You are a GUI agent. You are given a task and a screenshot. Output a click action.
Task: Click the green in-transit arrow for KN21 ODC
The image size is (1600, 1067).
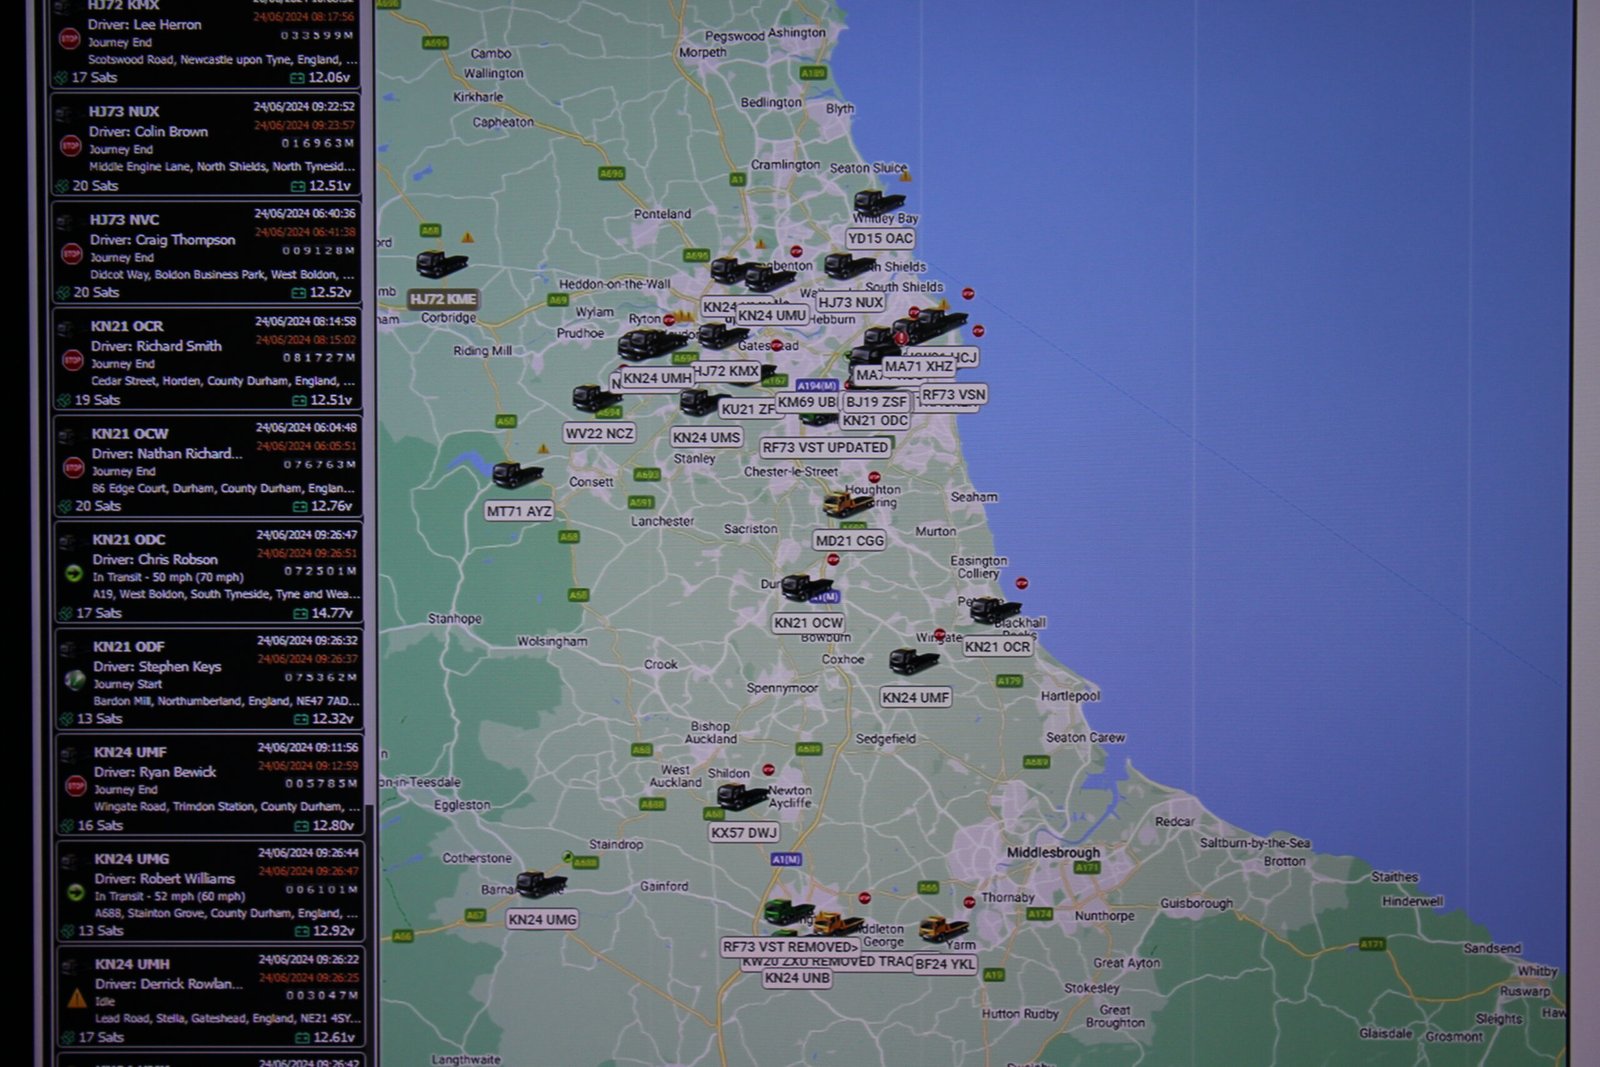74,574
